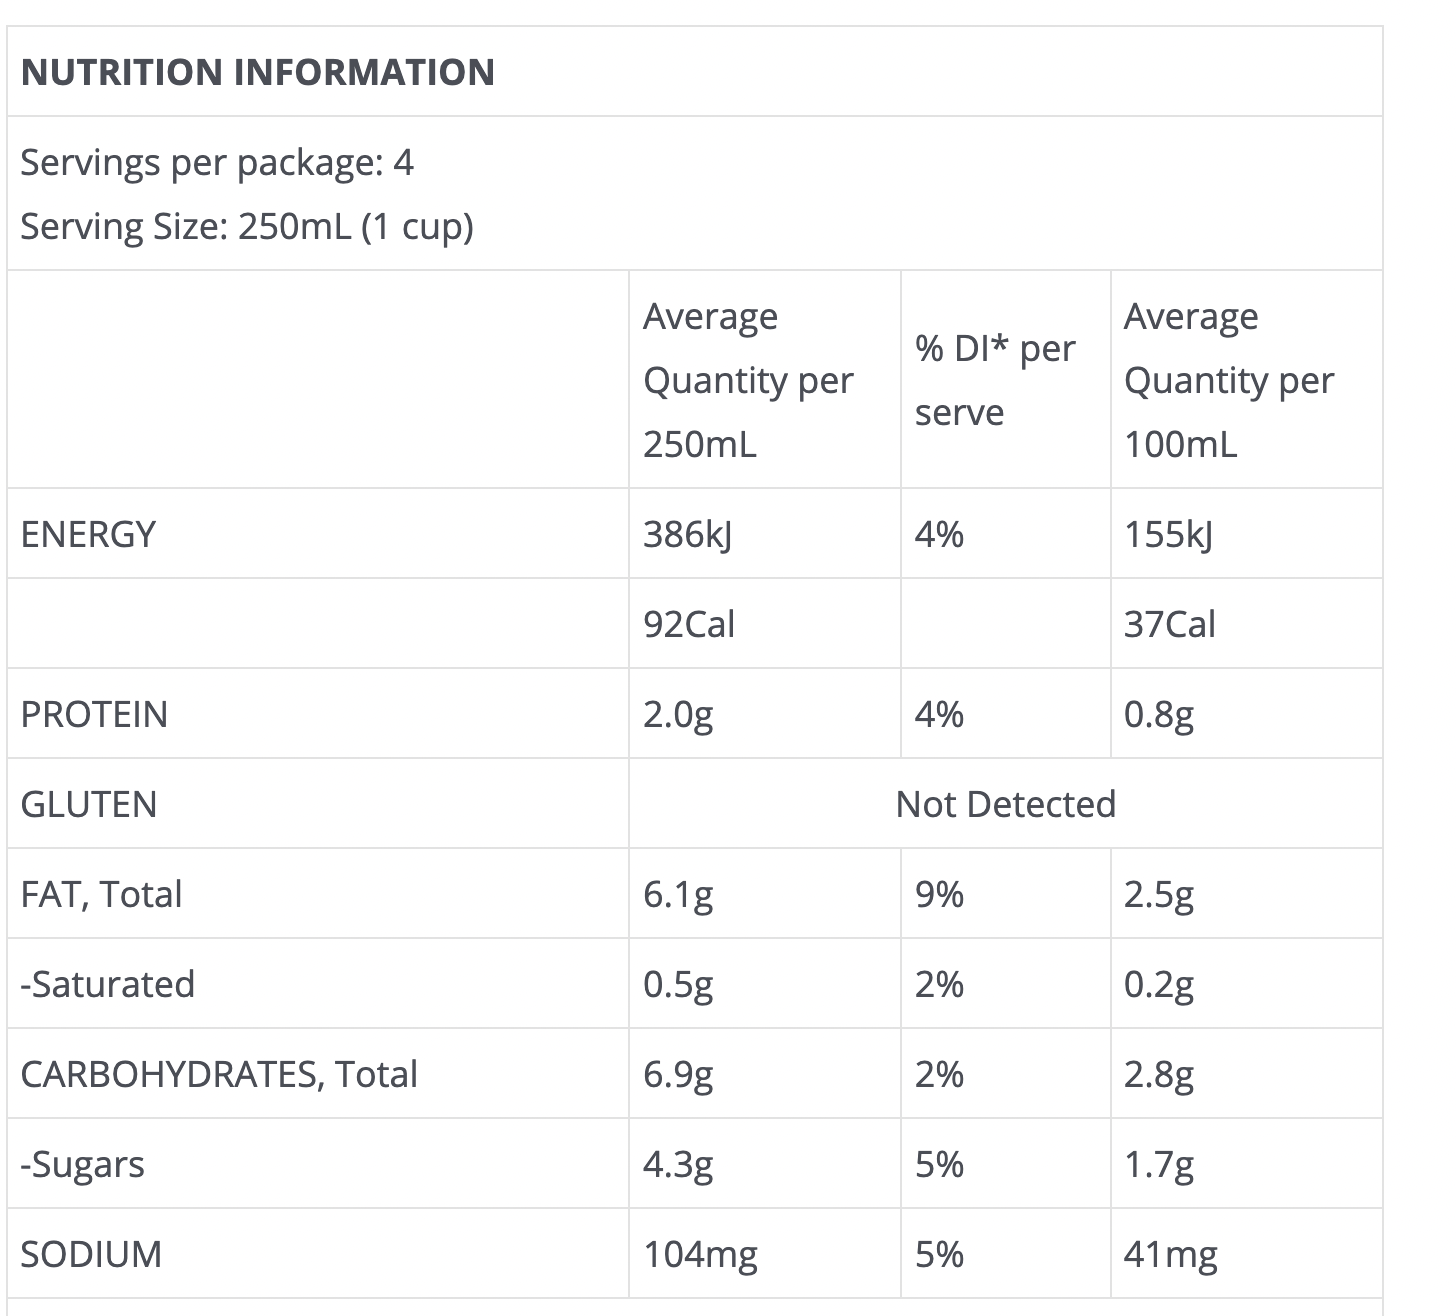The image size is (1456, 1316).
Task: Click the Serving Size 250mL line
Action: (x=247, y=226)
